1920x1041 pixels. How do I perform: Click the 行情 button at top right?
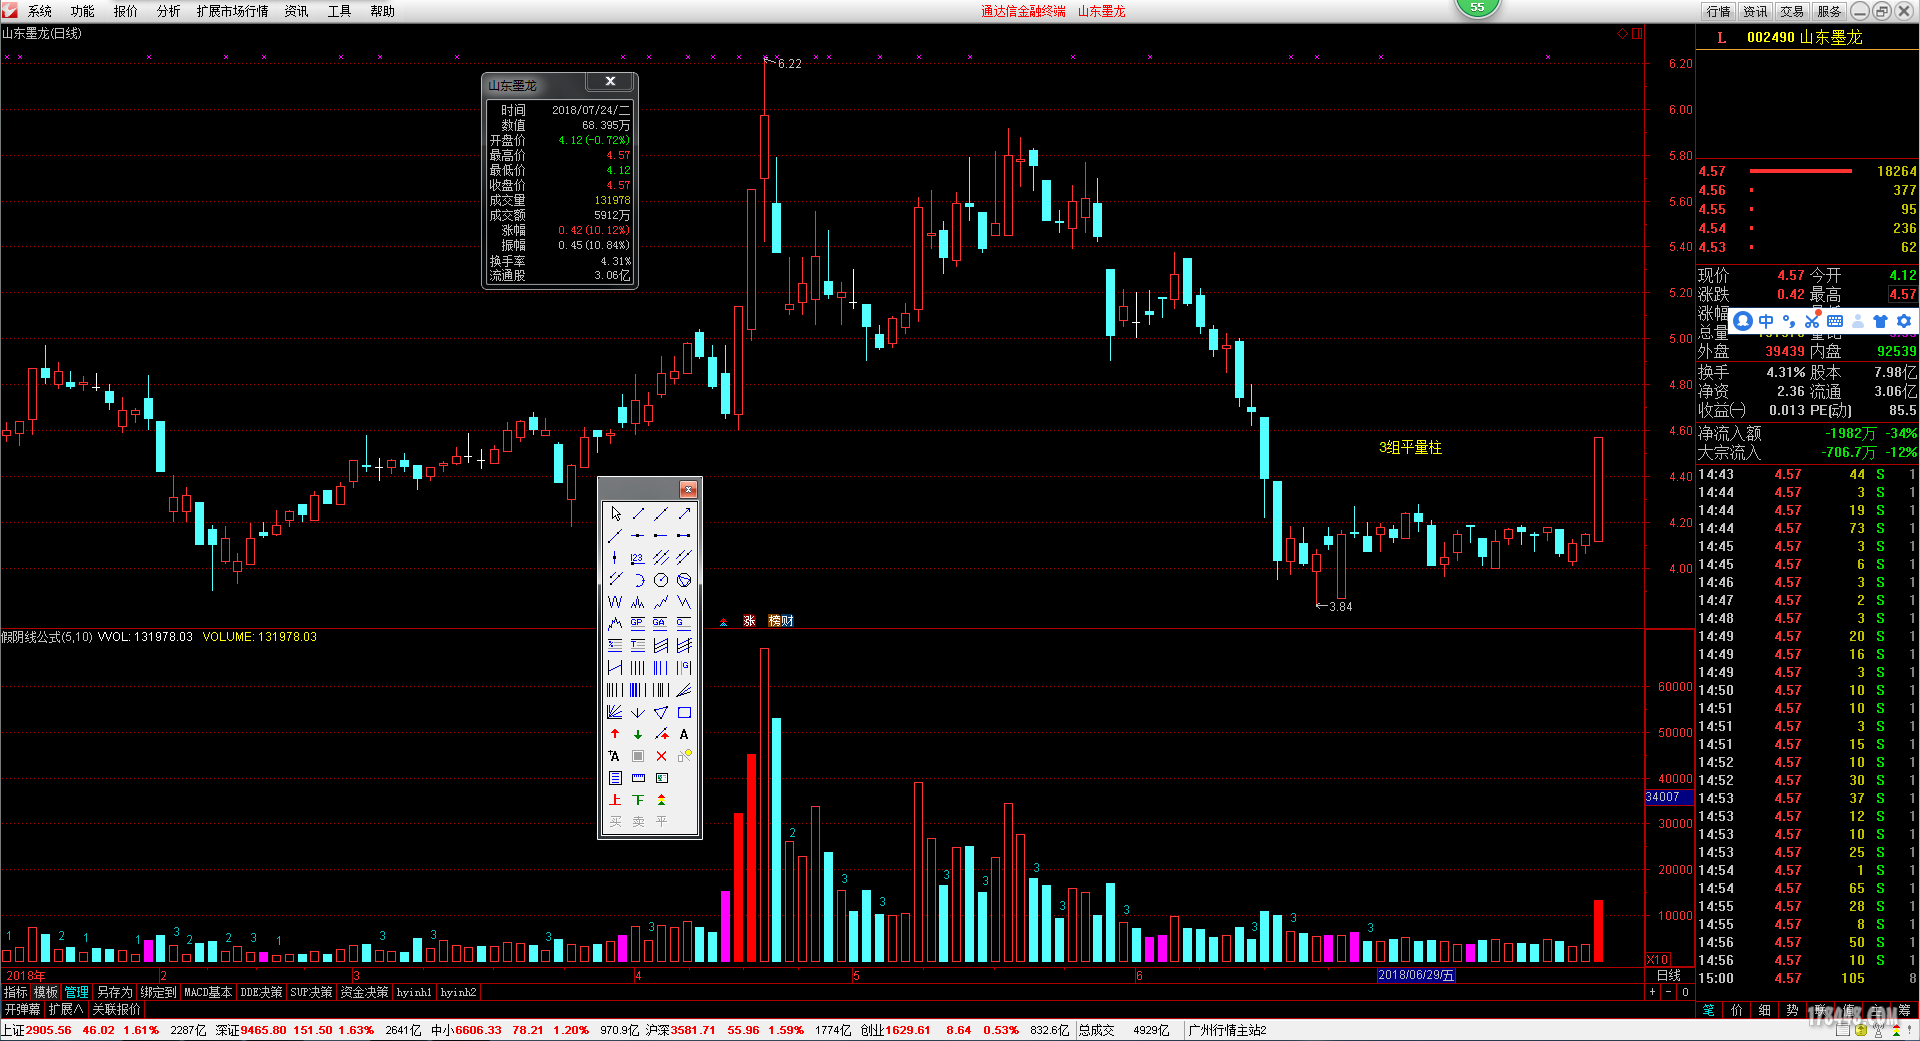[x=1719, y=11]
